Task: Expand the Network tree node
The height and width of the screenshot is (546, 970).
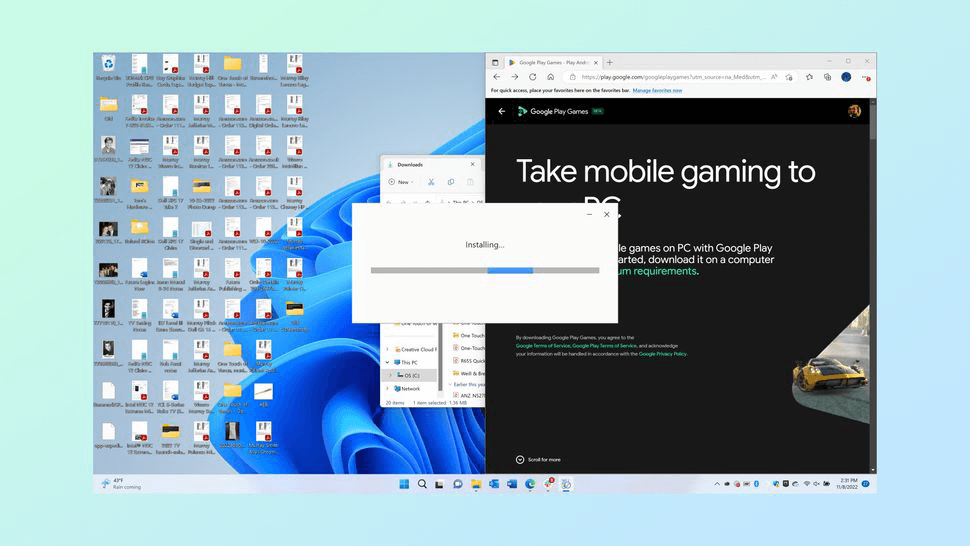Action: [x=388, y=388]
